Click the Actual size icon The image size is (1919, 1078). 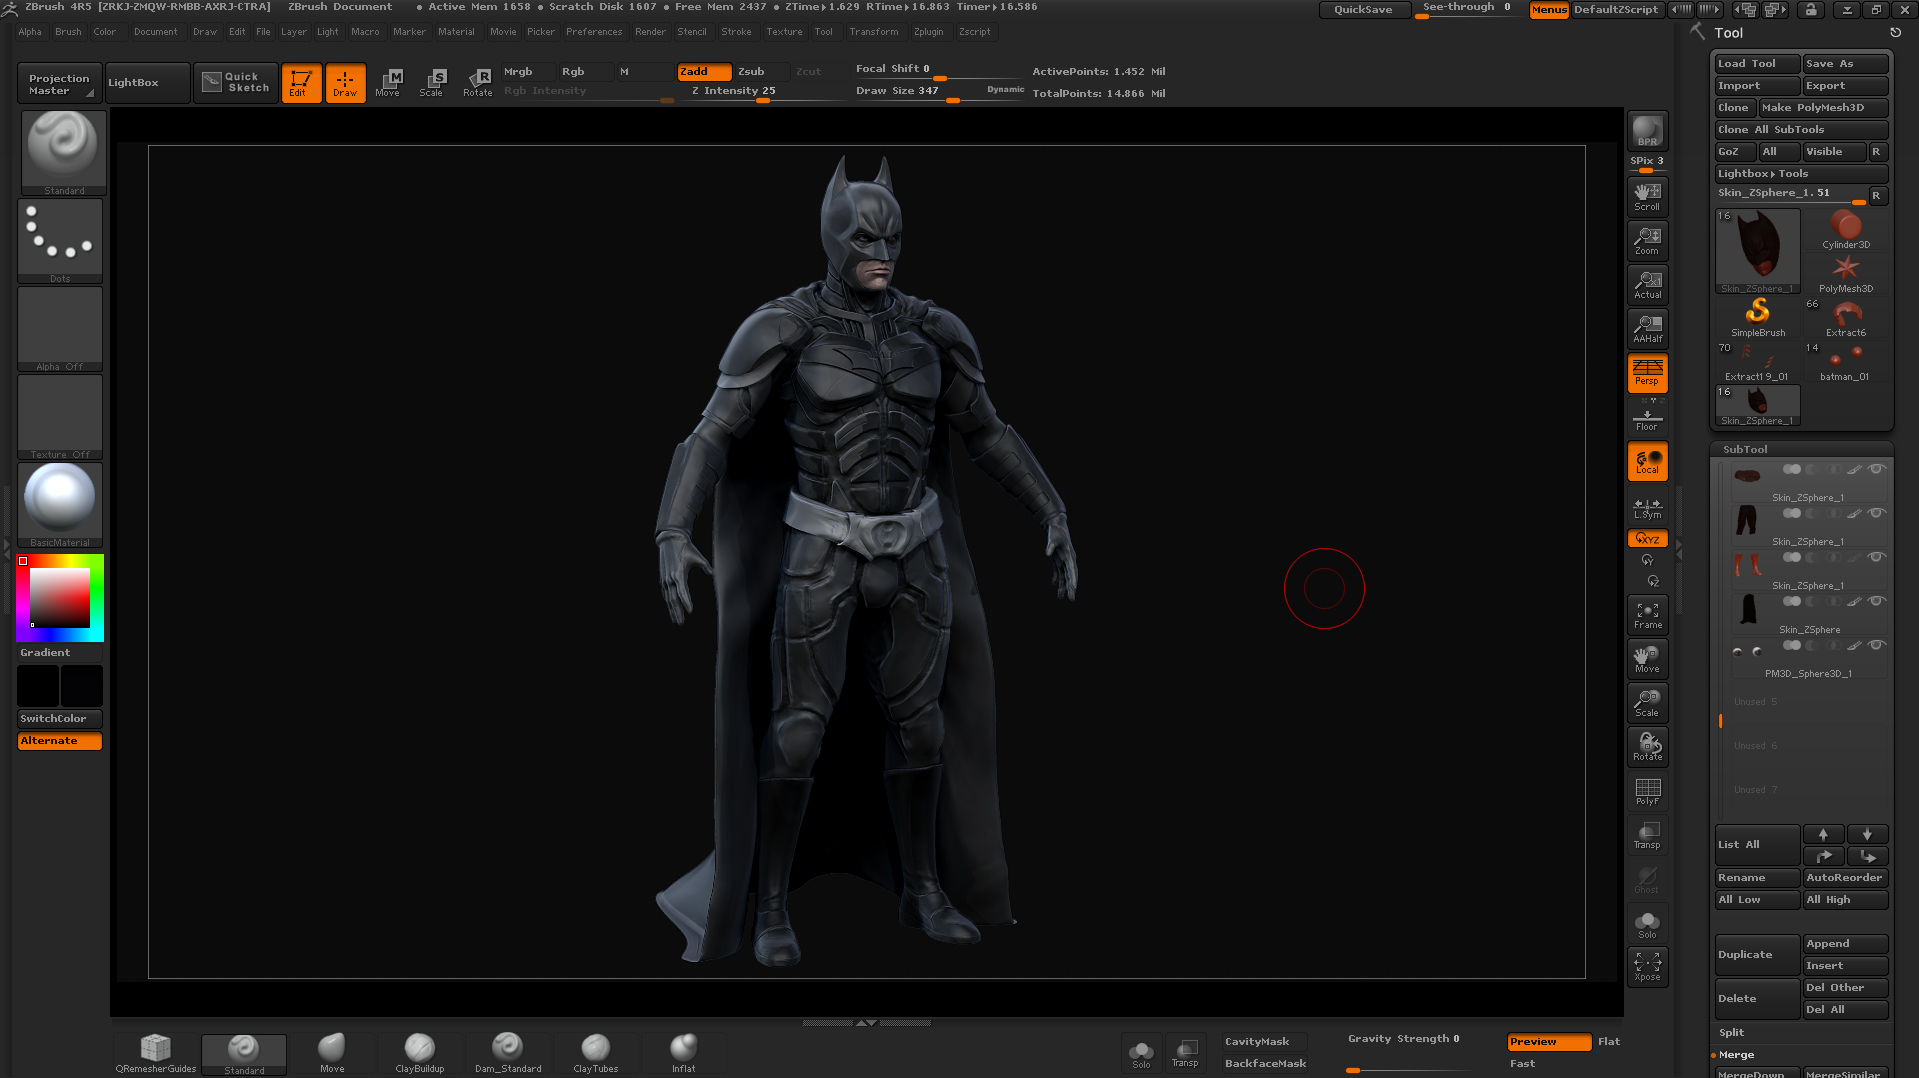click(1647, 284)
